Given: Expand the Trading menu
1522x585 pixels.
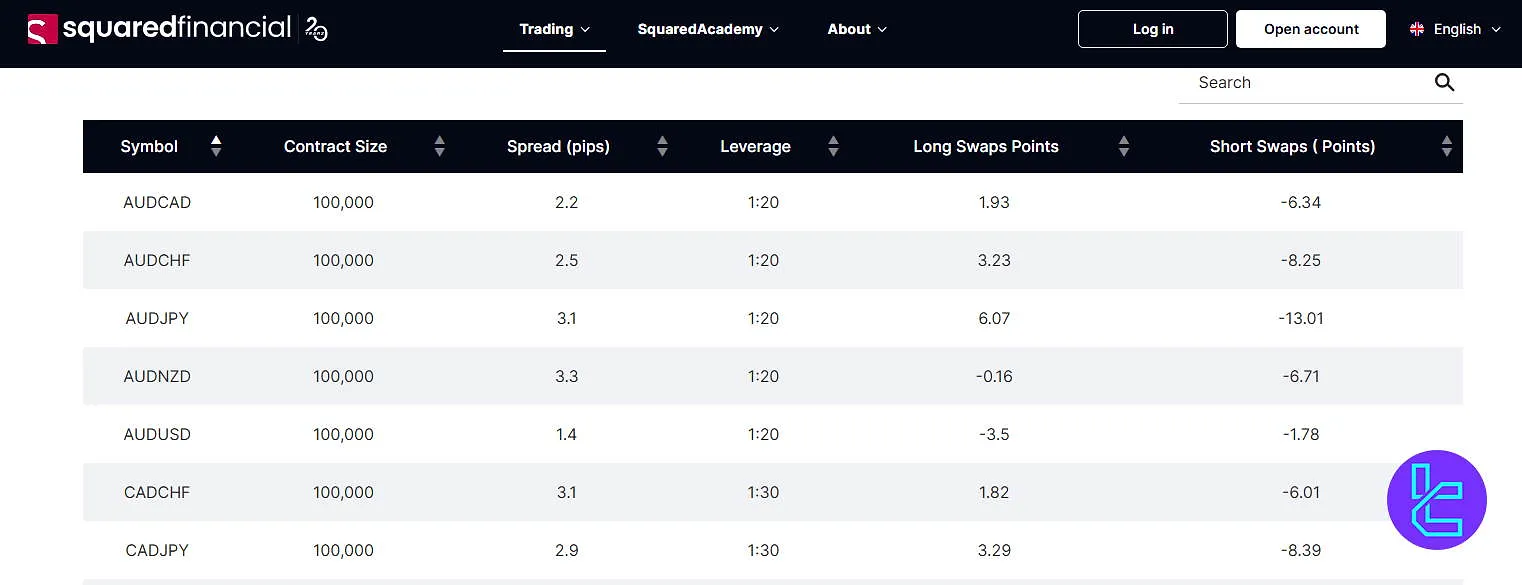Looking at the screenshot, I should pyautogui.click(x=554, y=29).
